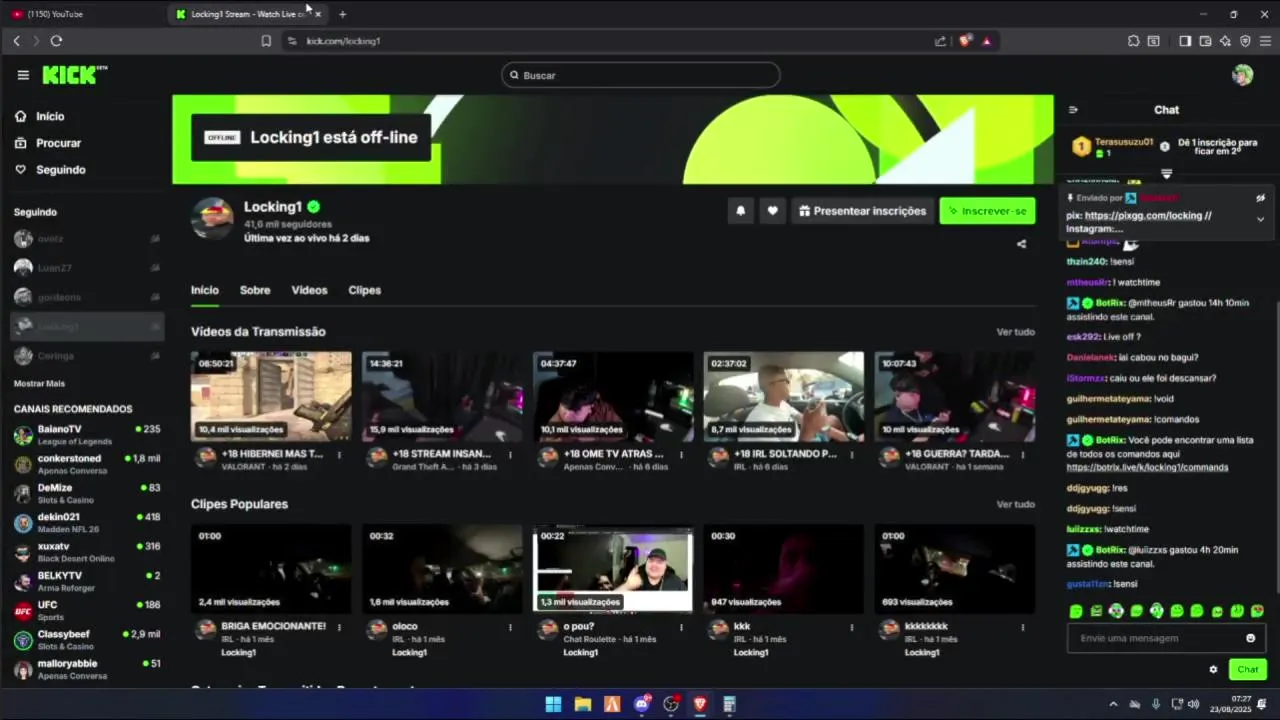Image resolution: width=1280 pixels, height=720 pixels.
Task: Click Ver tudo for Vídeos da Transmissão
Action: (x=1015, y=332)
